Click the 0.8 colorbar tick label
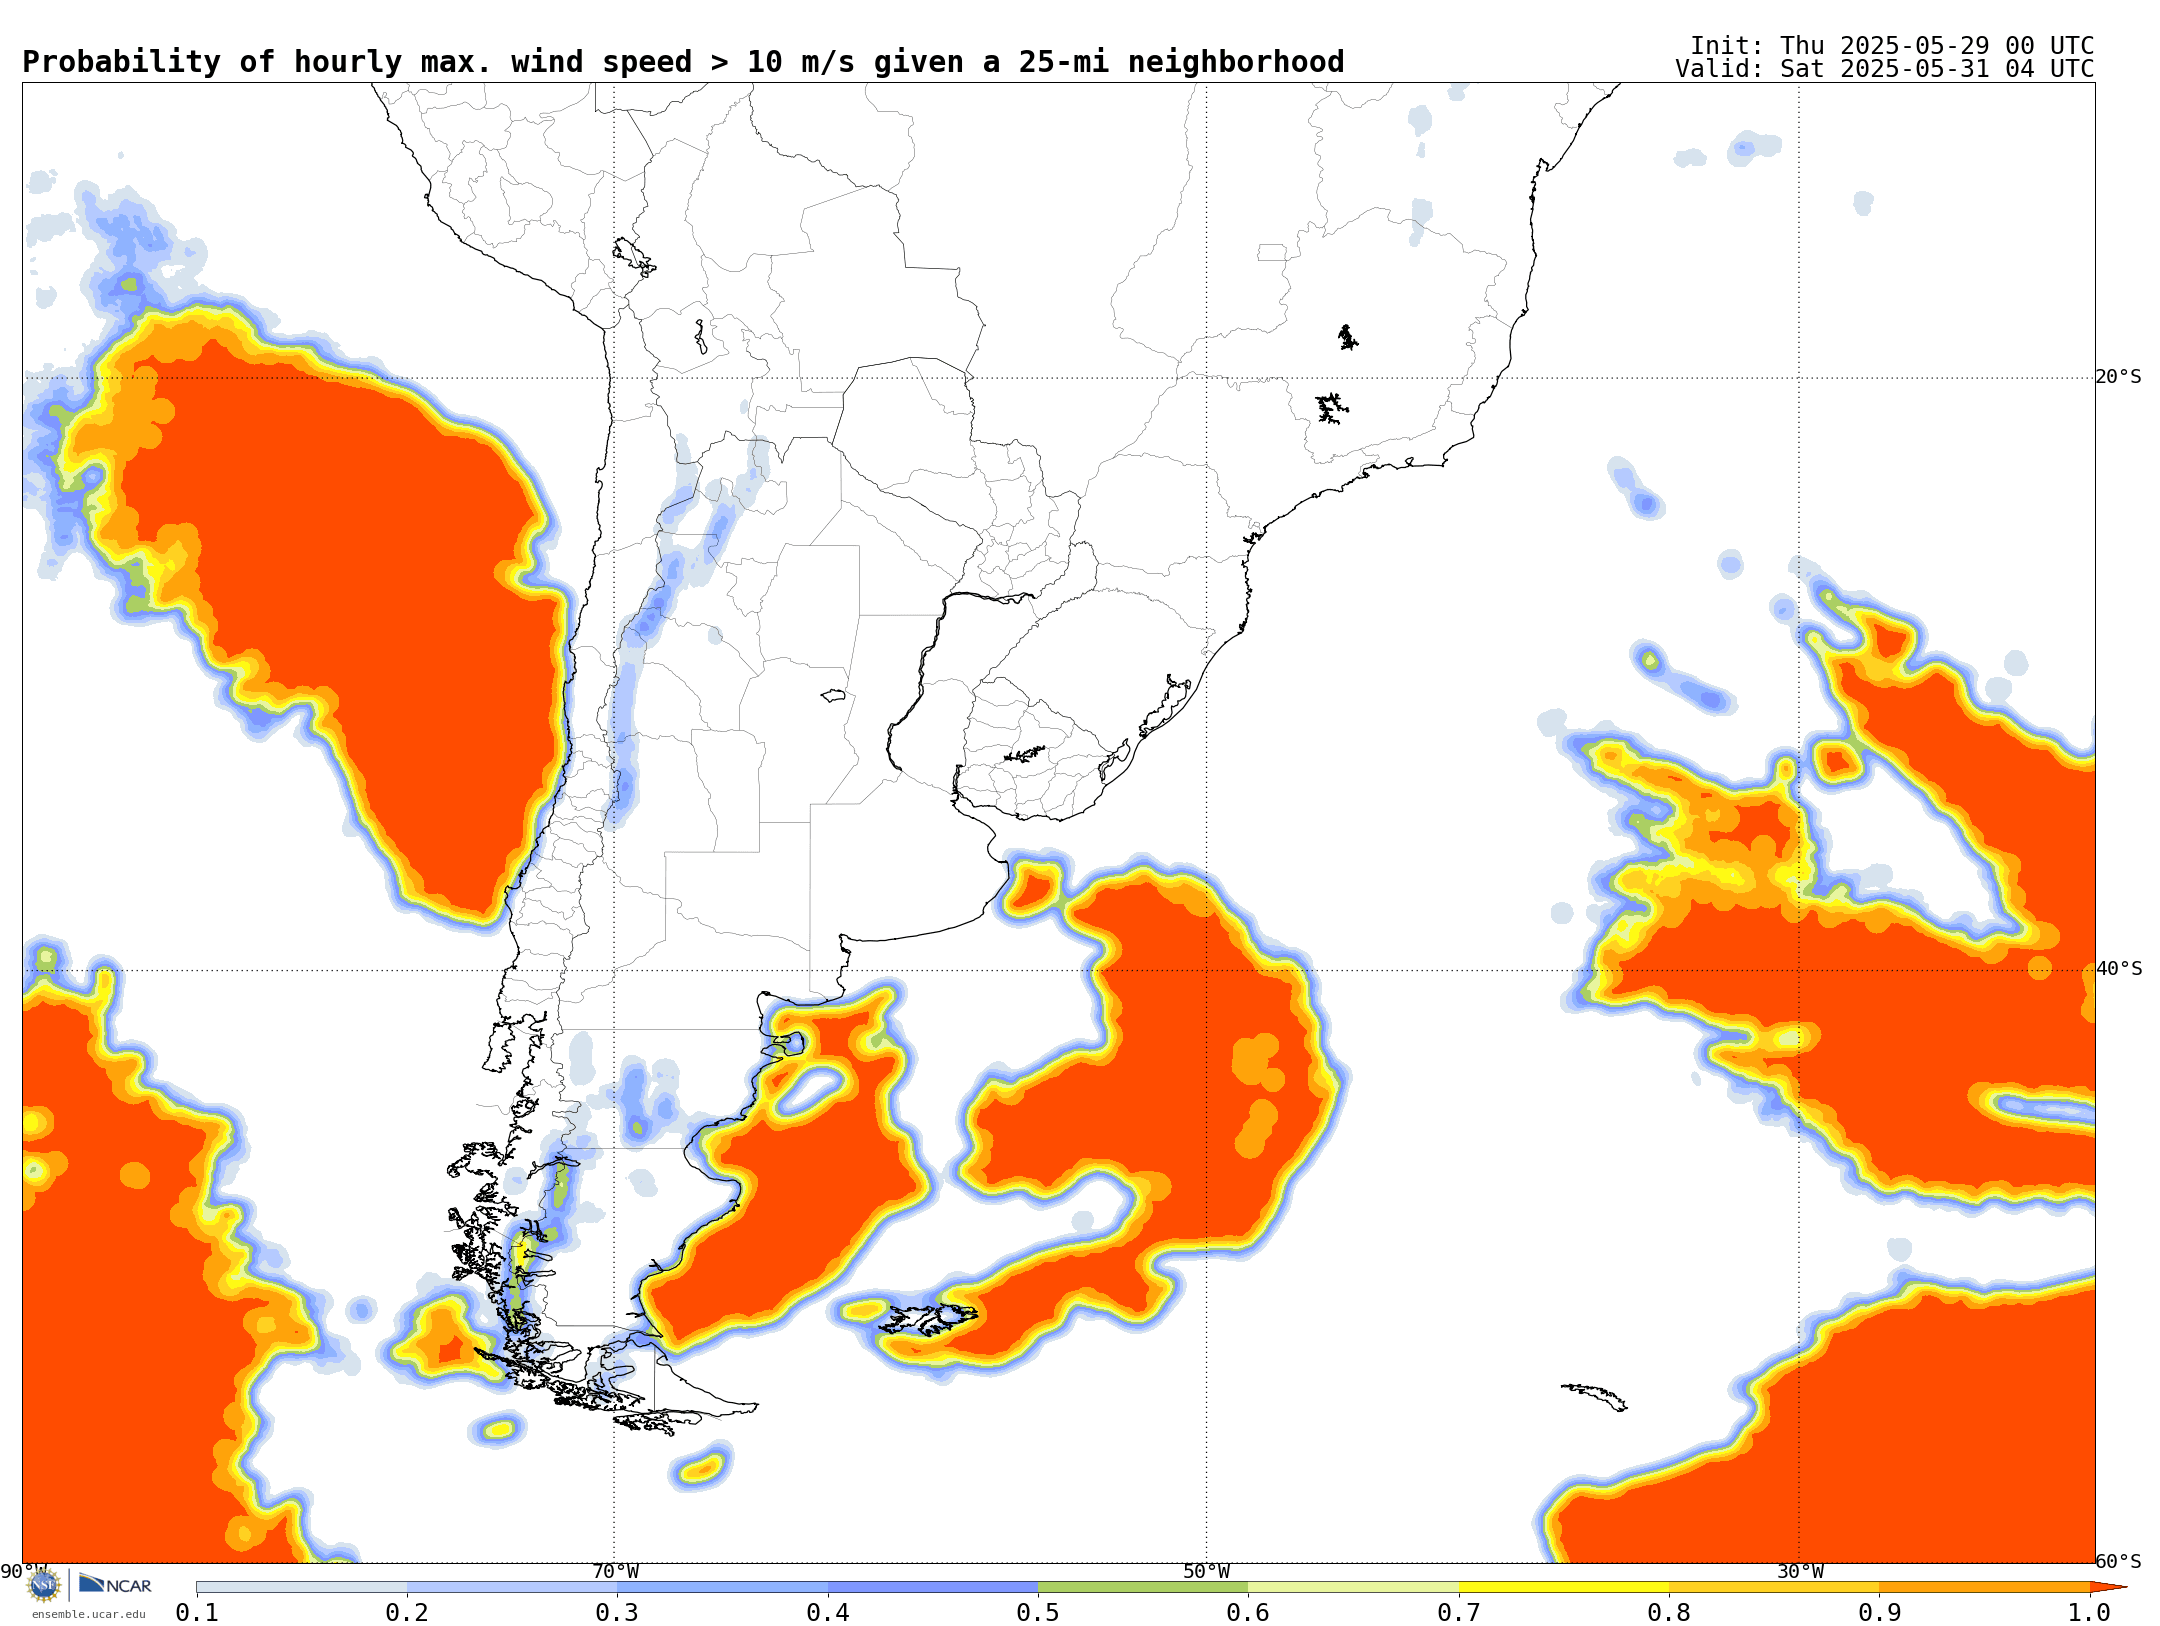 click(x=1669, y=1613)
